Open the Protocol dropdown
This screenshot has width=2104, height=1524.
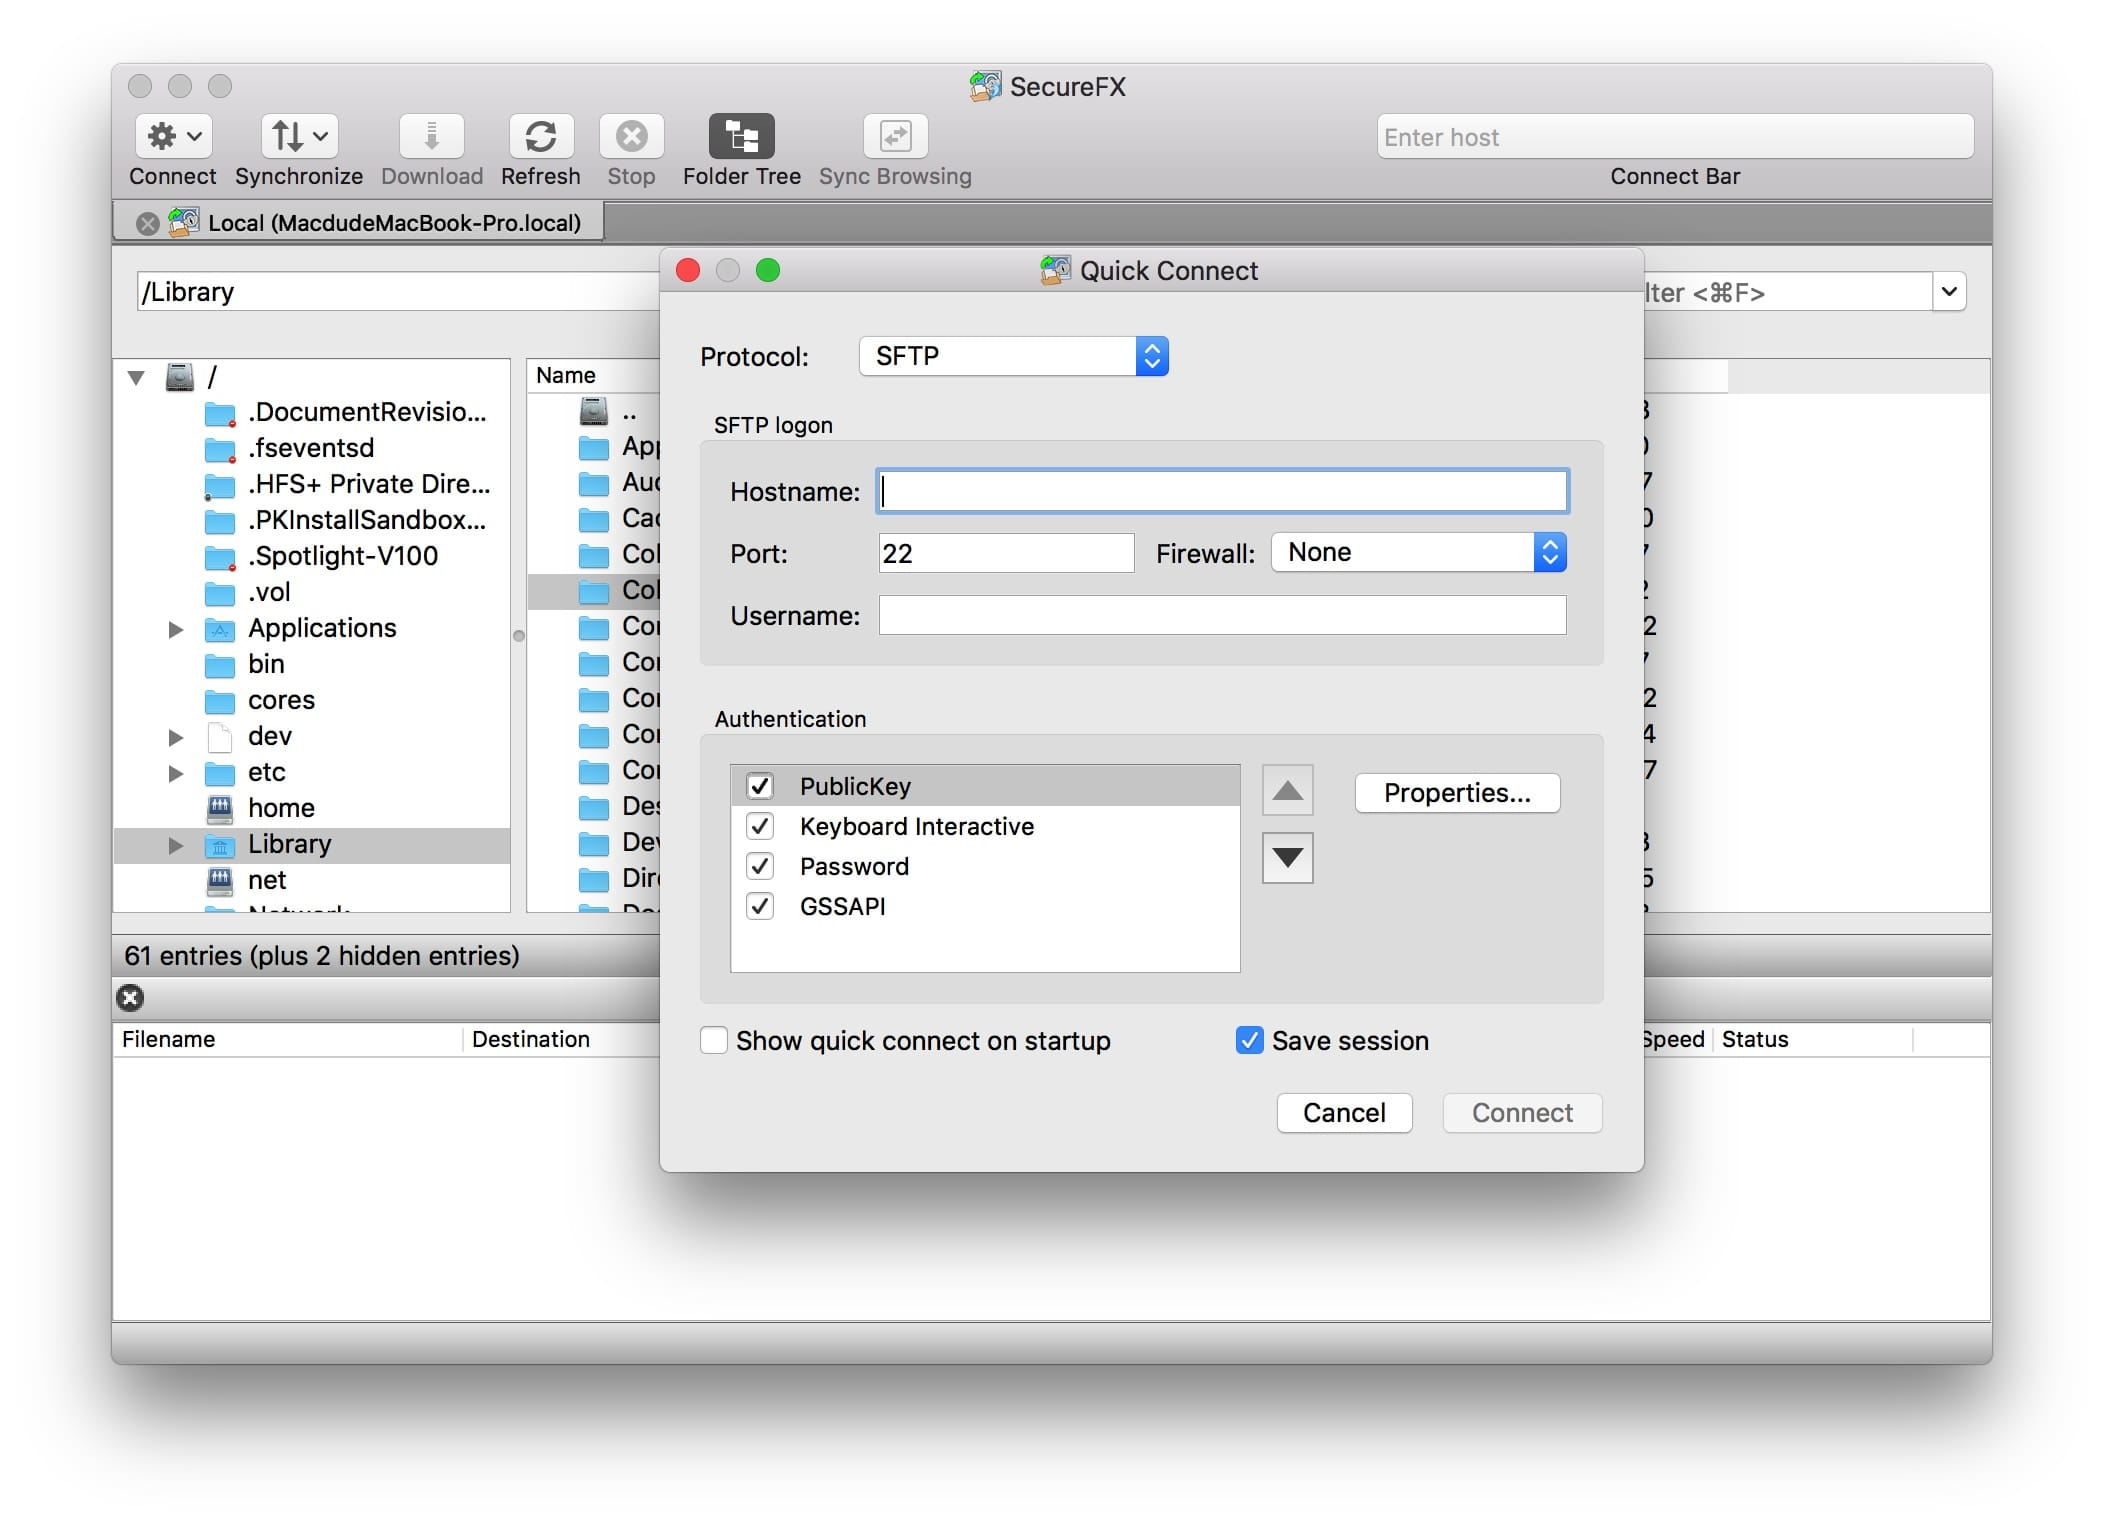(x=1013, y=356)
